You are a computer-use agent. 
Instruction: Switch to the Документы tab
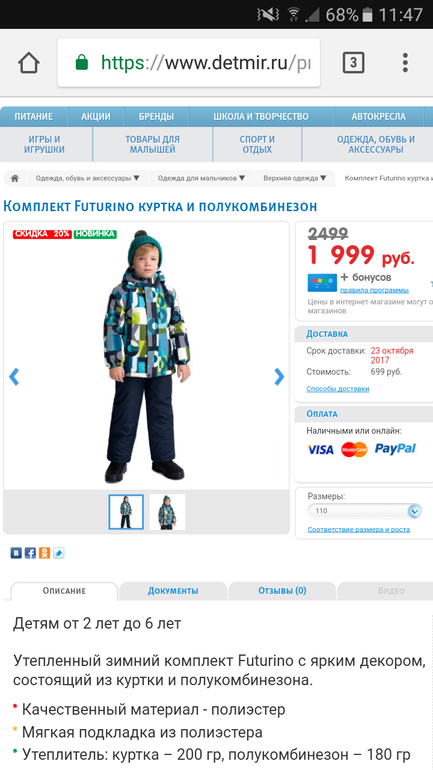(173, 591)
